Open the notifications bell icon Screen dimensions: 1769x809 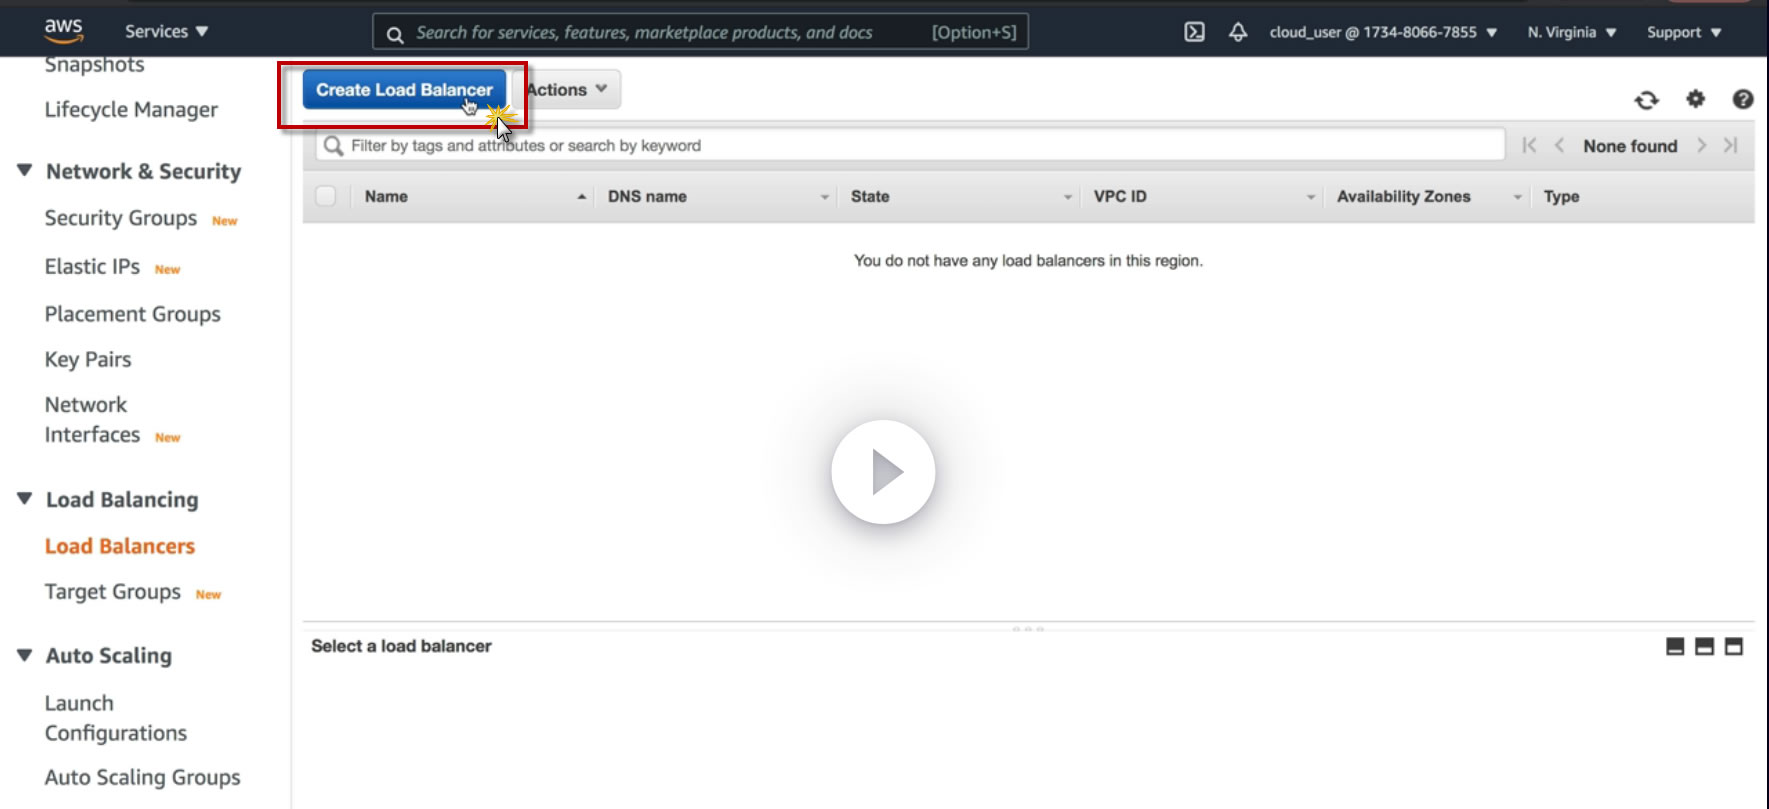(1238, 32)
